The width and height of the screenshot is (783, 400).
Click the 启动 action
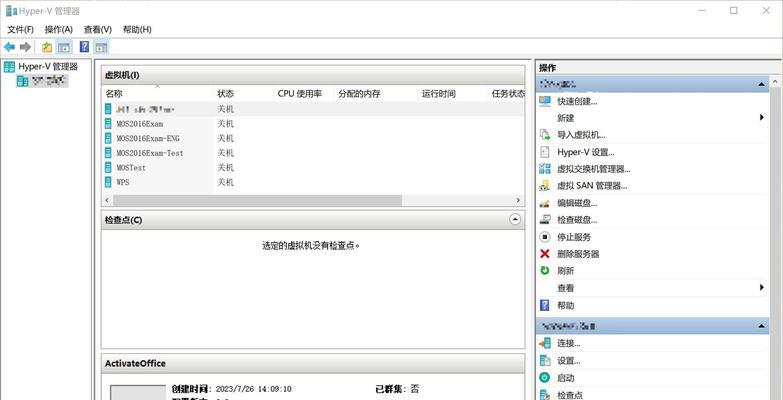point(566,378)
